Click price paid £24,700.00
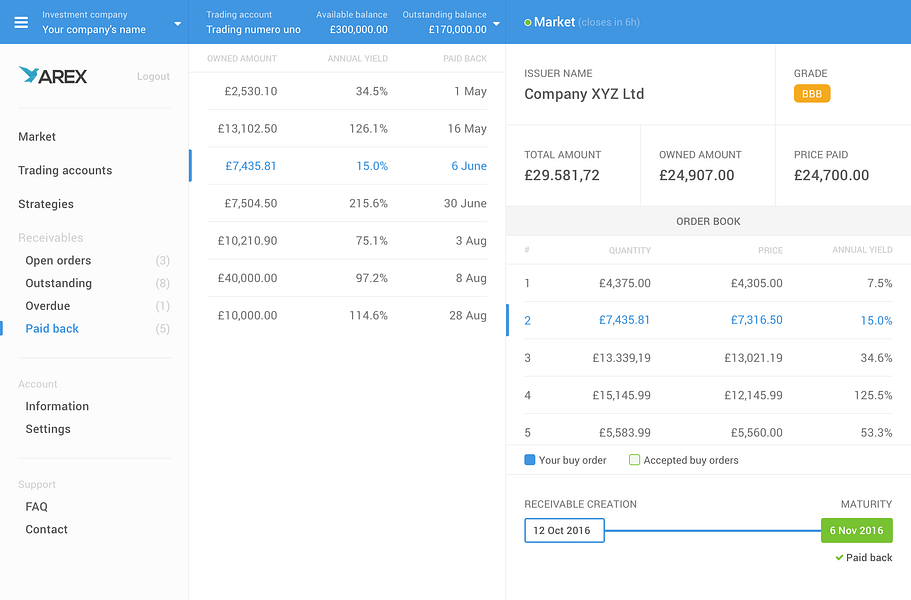The height and width of the screenshot is (600, 911). (x=831, y=175)
